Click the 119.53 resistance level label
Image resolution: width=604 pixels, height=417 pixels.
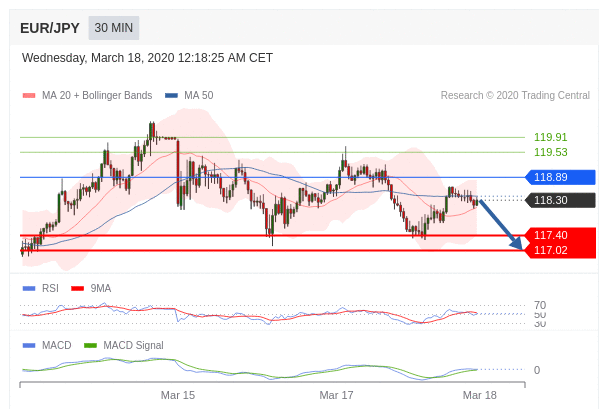(550, 152)
